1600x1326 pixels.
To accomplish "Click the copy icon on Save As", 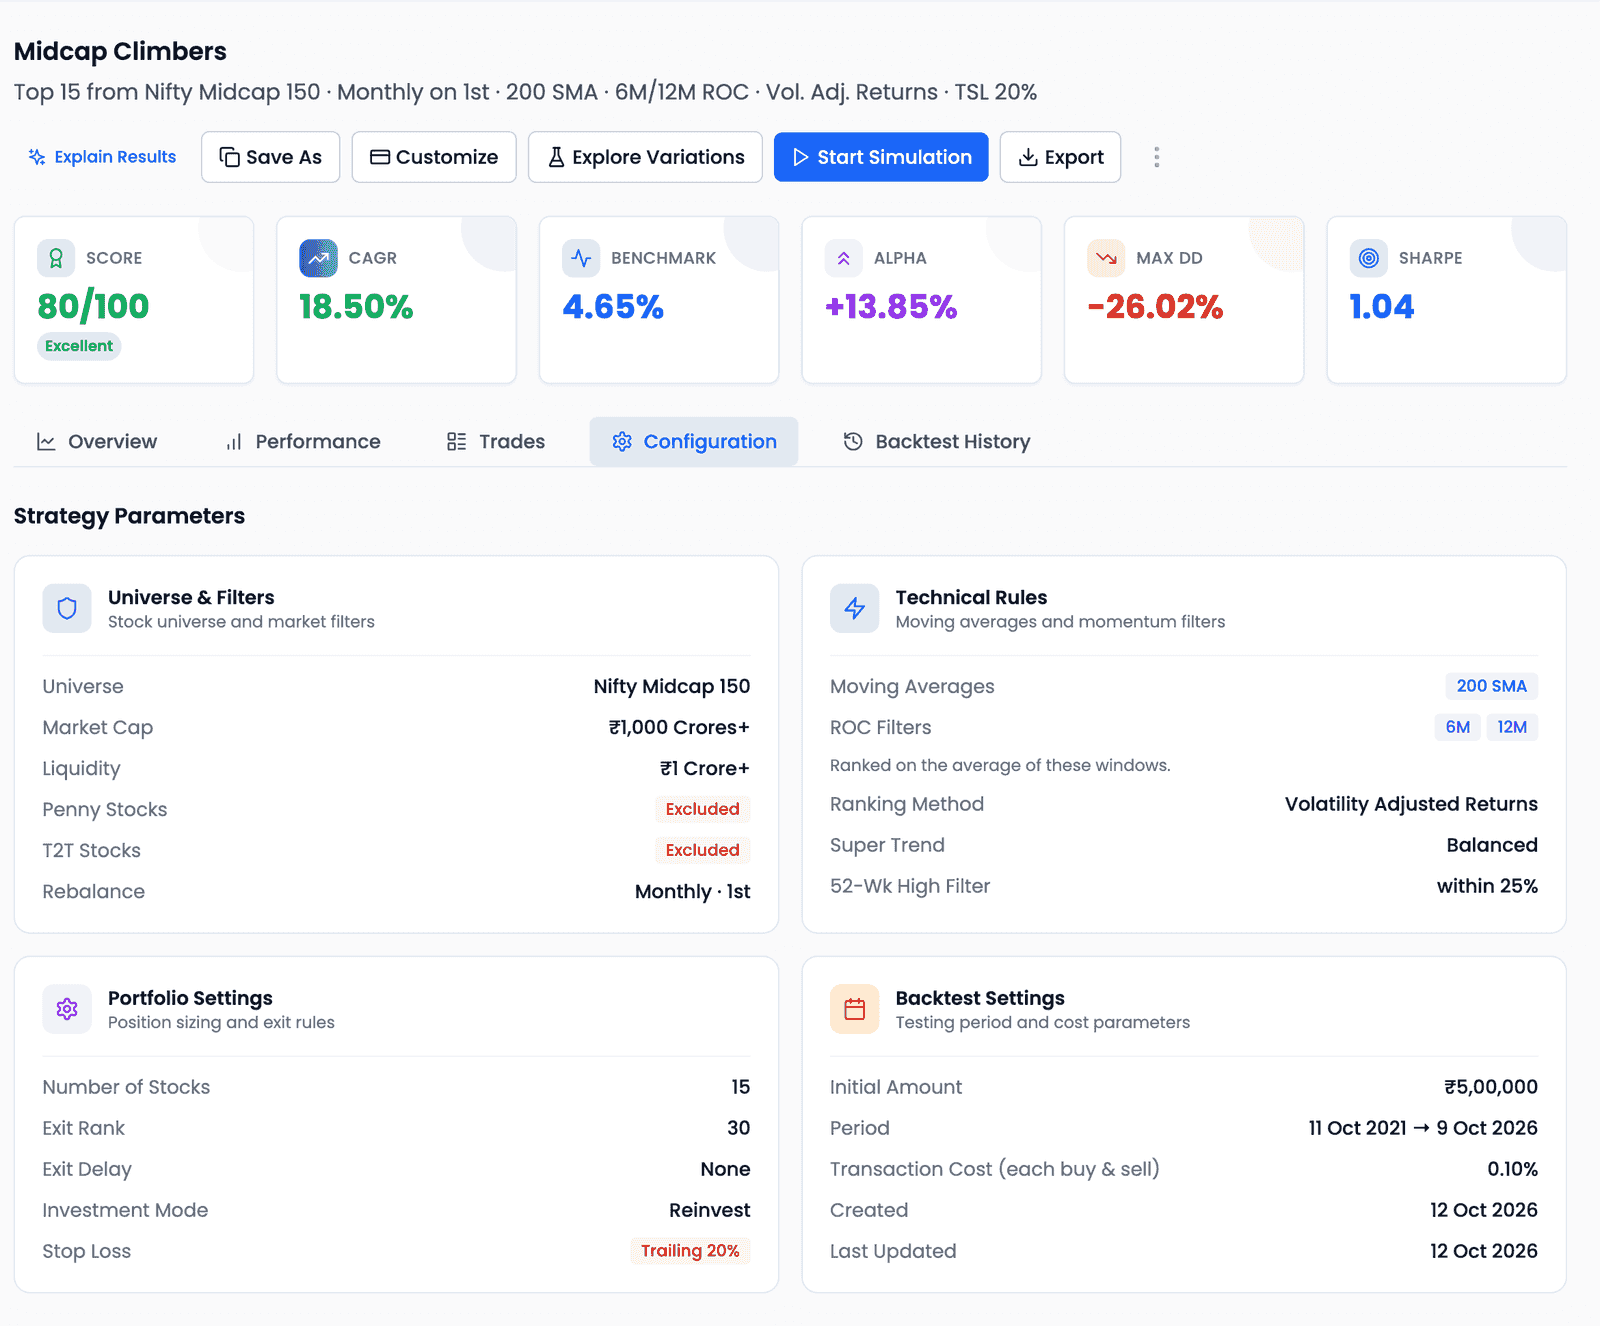I will [229, 157].
